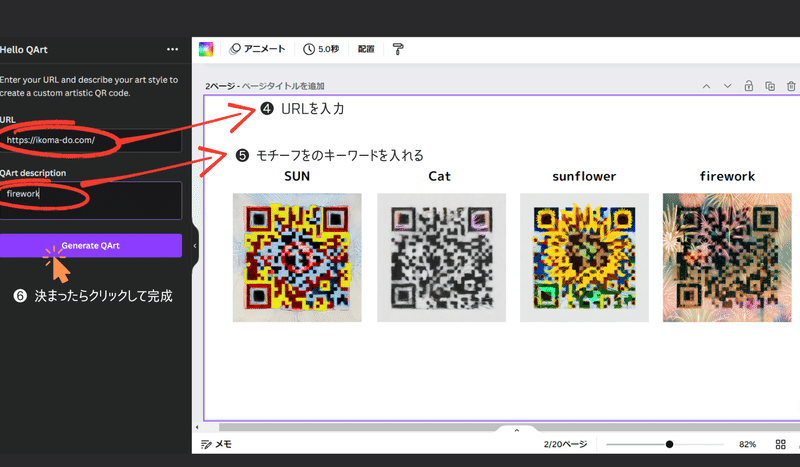Open the 82% zoom level menu
The image size is (800, 467).
pos(747,444)
